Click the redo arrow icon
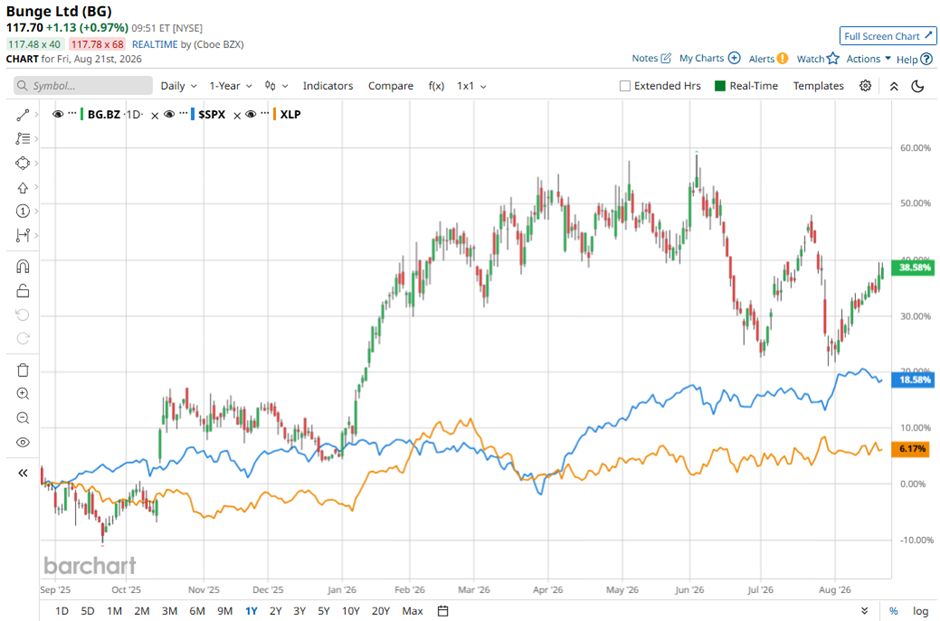 [23, 338]
